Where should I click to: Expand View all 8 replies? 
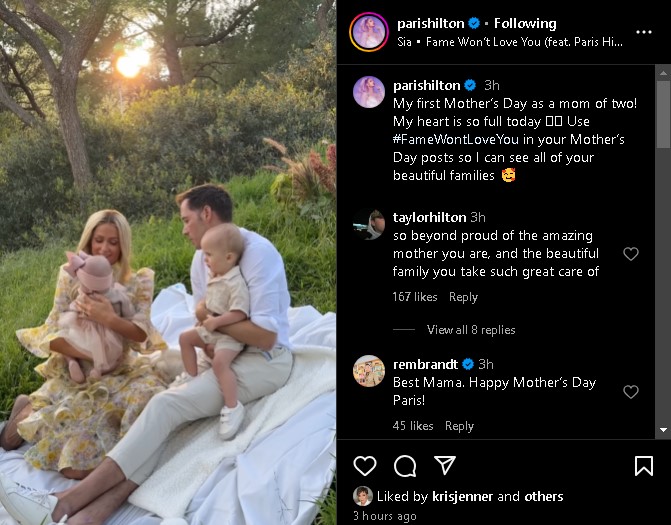coord(471,330)
